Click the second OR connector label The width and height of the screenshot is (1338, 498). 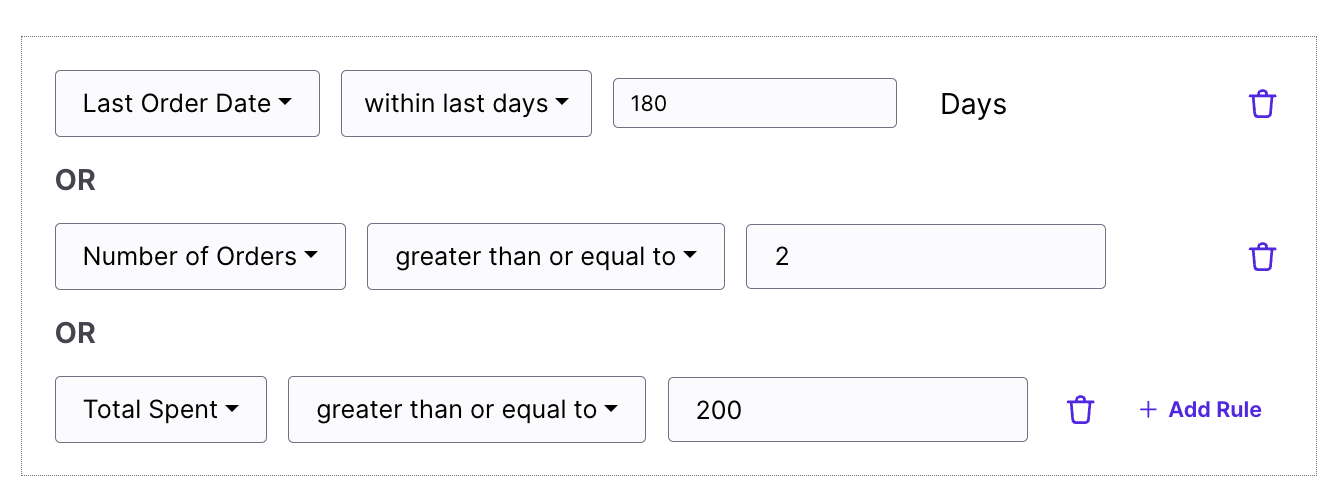[76, 333]
